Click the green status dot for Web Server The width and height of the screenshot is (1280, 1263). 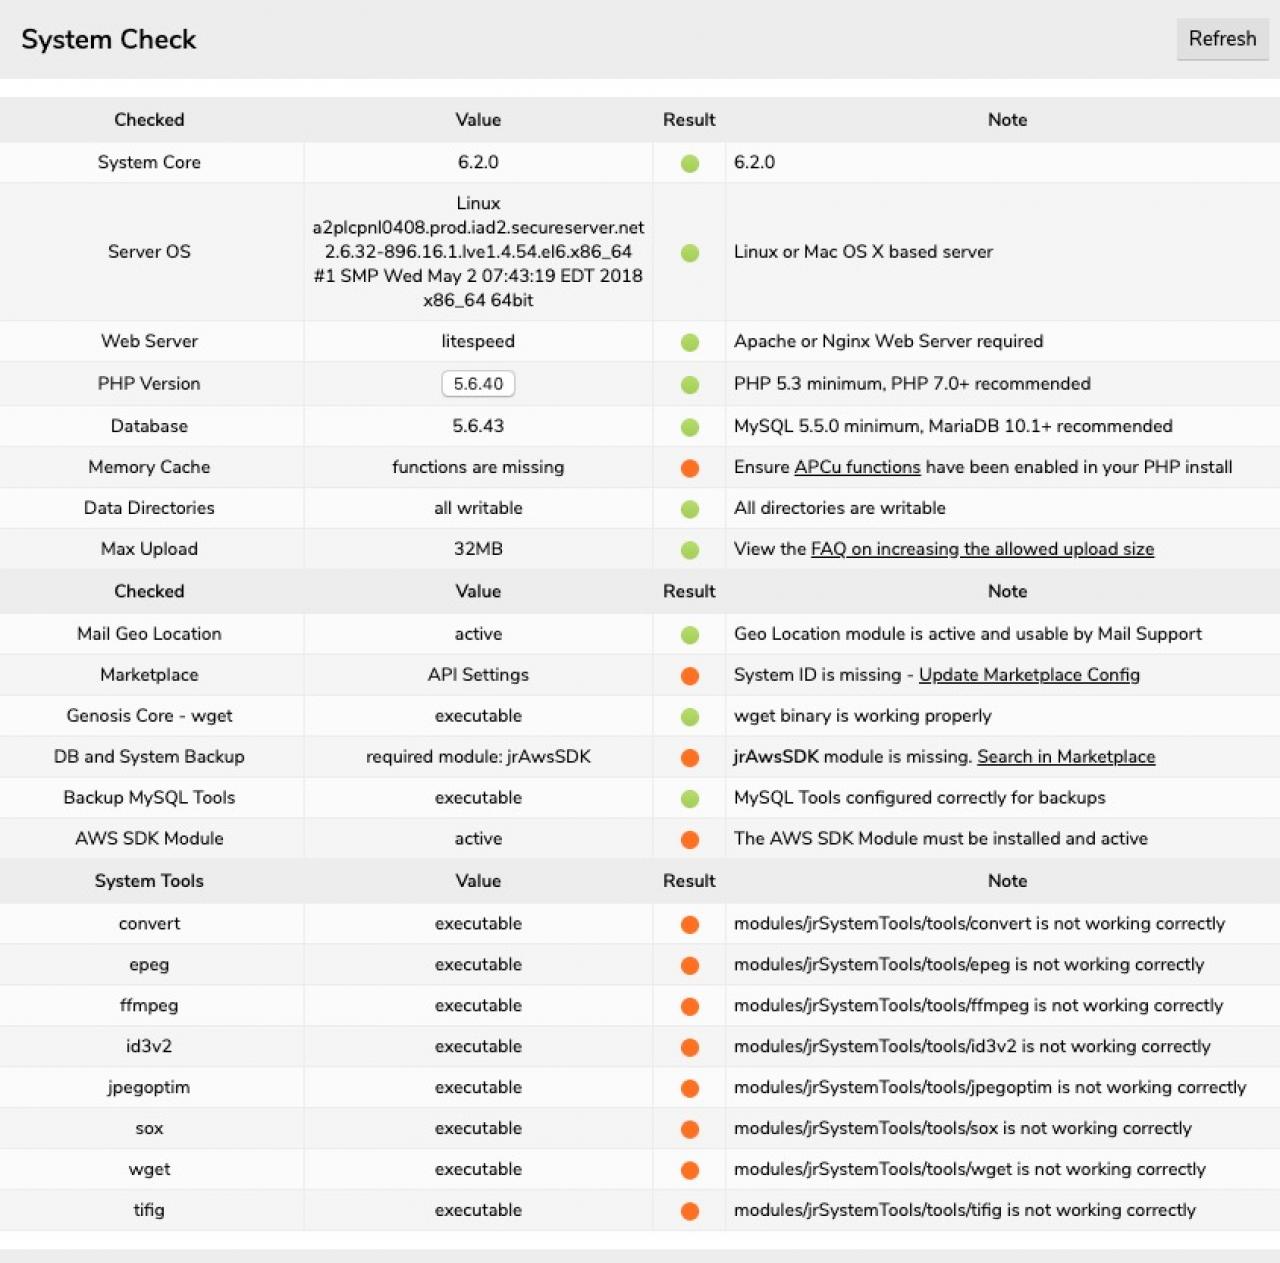(690, 343)
